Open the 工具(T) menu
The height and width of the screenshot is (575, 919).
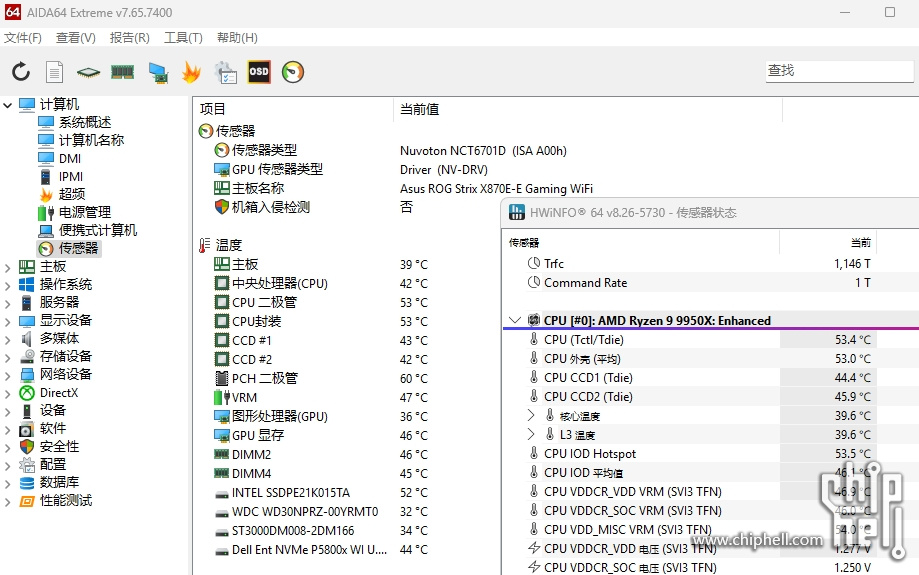[183, 38]
